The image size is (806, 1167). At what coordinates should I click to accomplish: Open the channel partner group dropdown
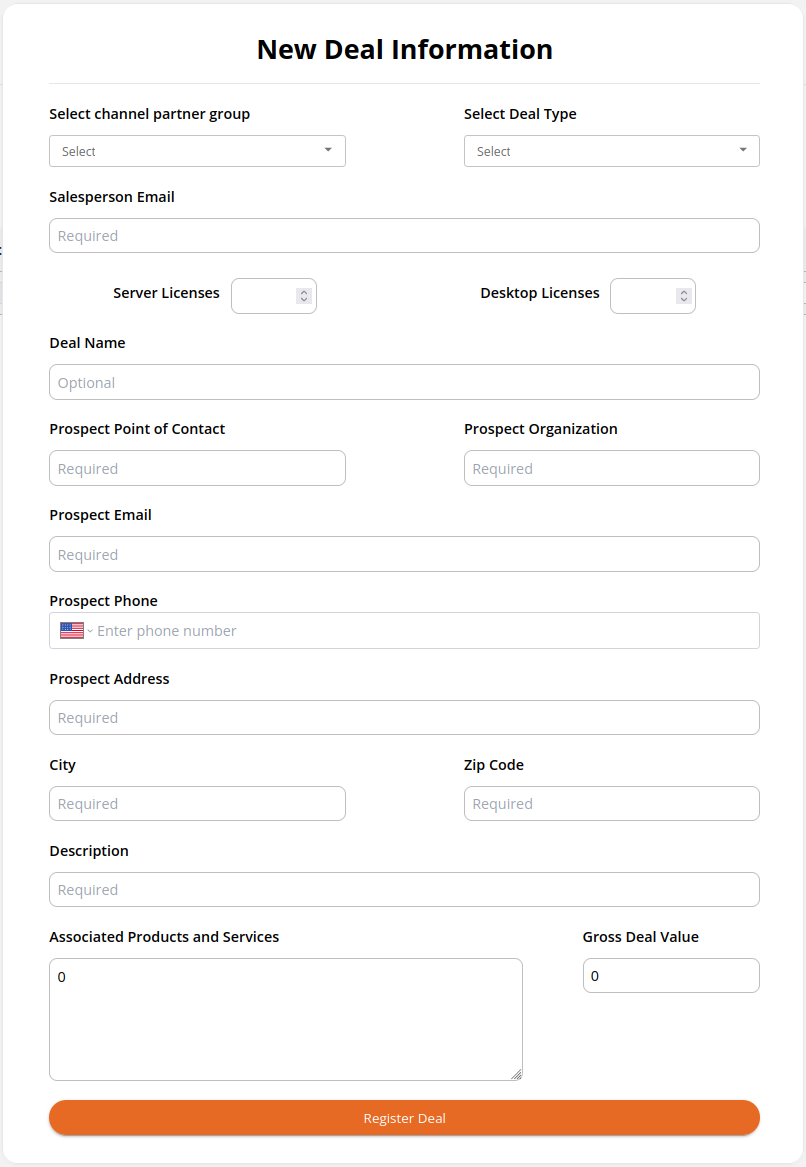pyautogui.click(x=197, y=151)
